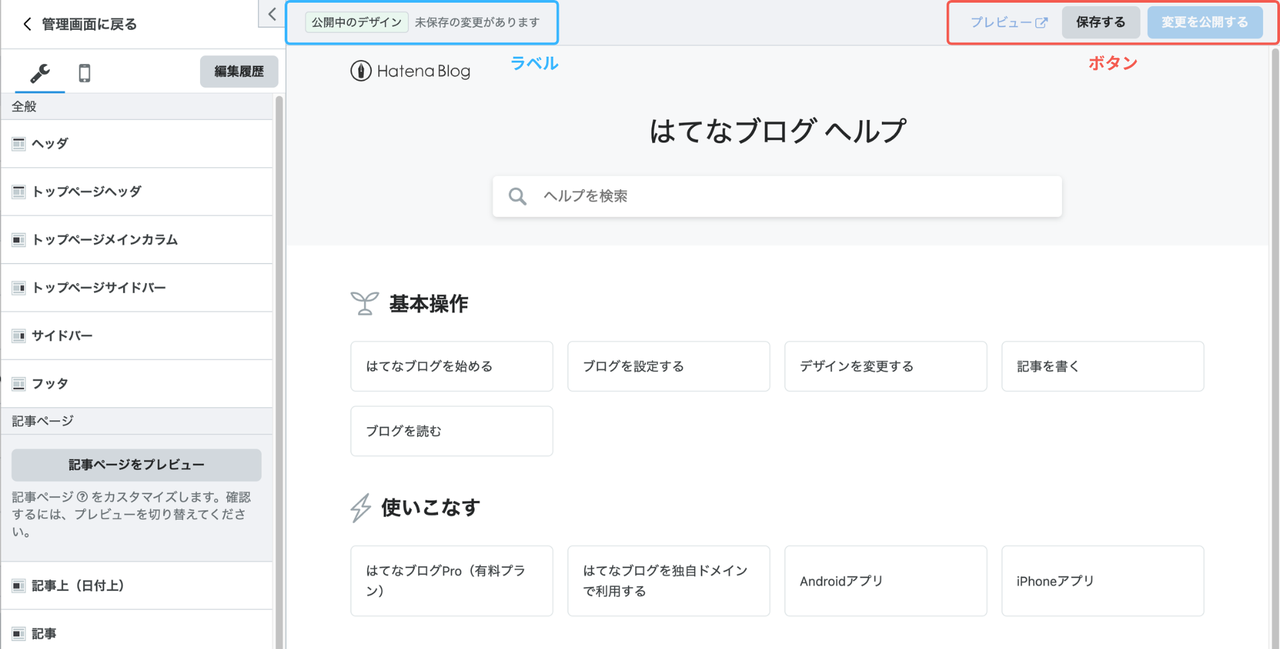The width and height of the screenshot is (1280, 649).
Task: Click the icon beside トップページサイドバー
Action: tap(18, 288)
